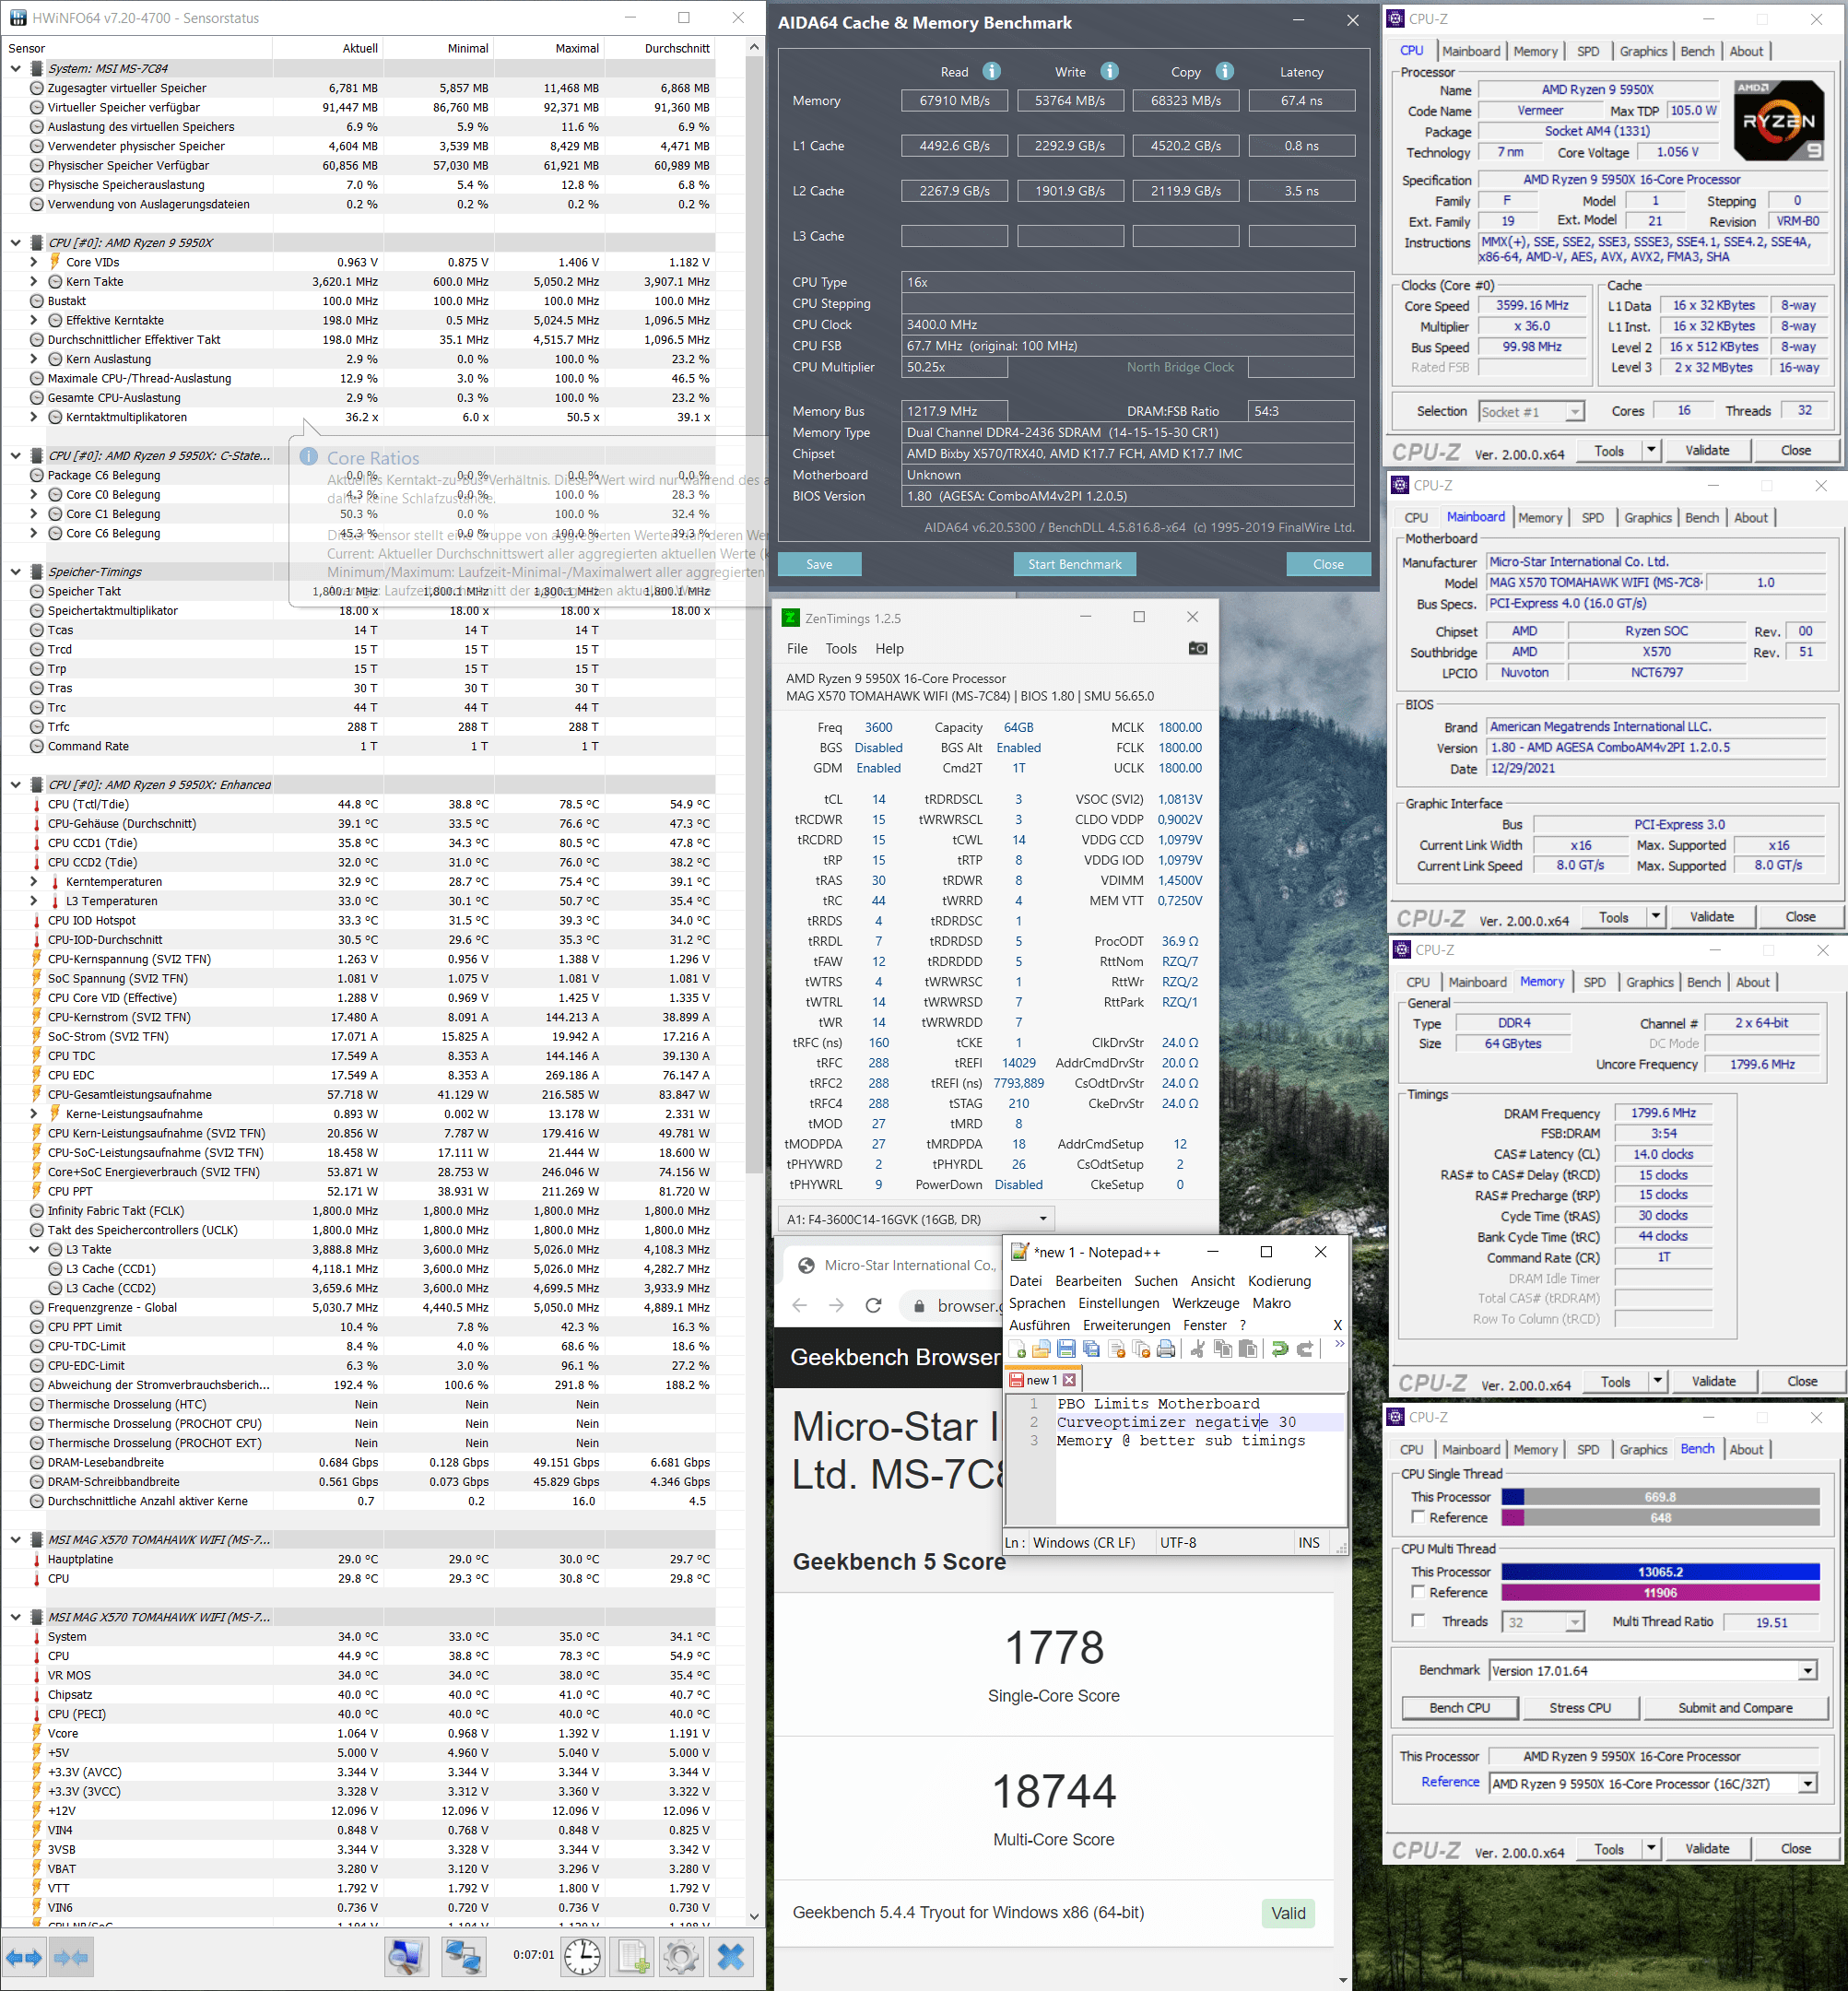Click the HWiNFO vertical scrollbar thumb
Viewport: 1848px width, 1991px height.
tap(755, 615)
